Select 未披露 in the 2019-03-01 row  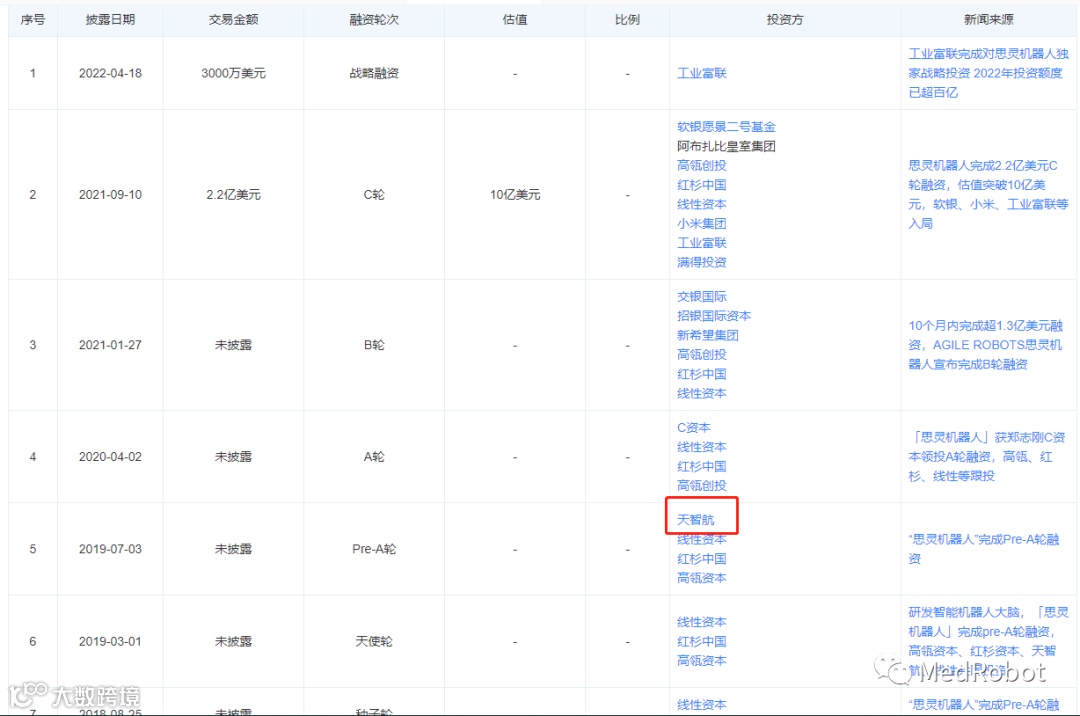click(x=233, y=641)
